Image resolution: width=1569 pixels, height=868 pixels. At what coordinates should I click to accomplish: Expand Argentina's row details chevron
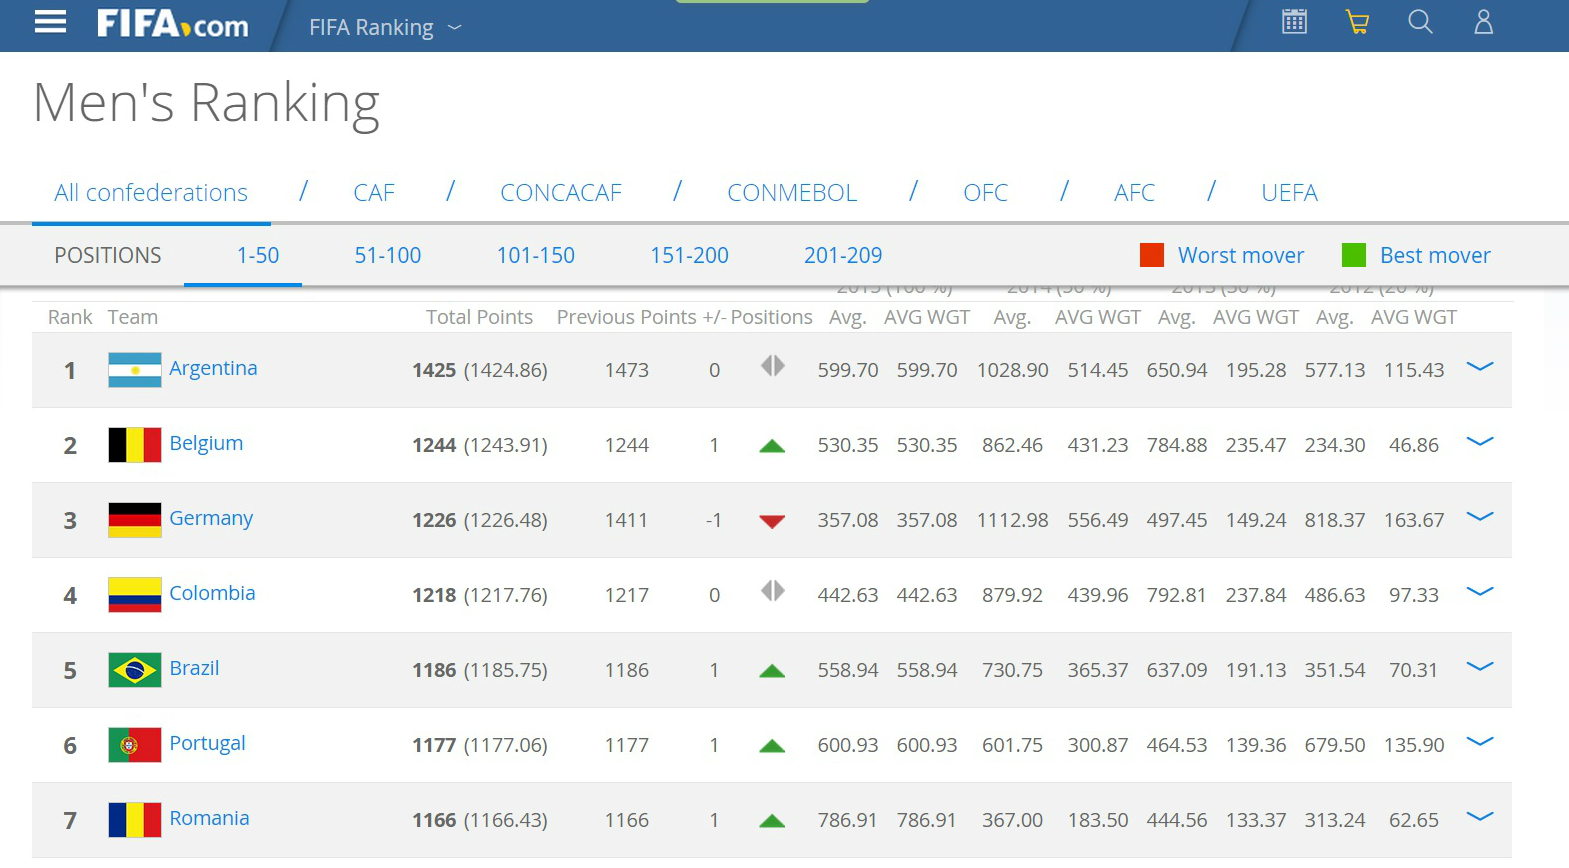[1479, 367]
